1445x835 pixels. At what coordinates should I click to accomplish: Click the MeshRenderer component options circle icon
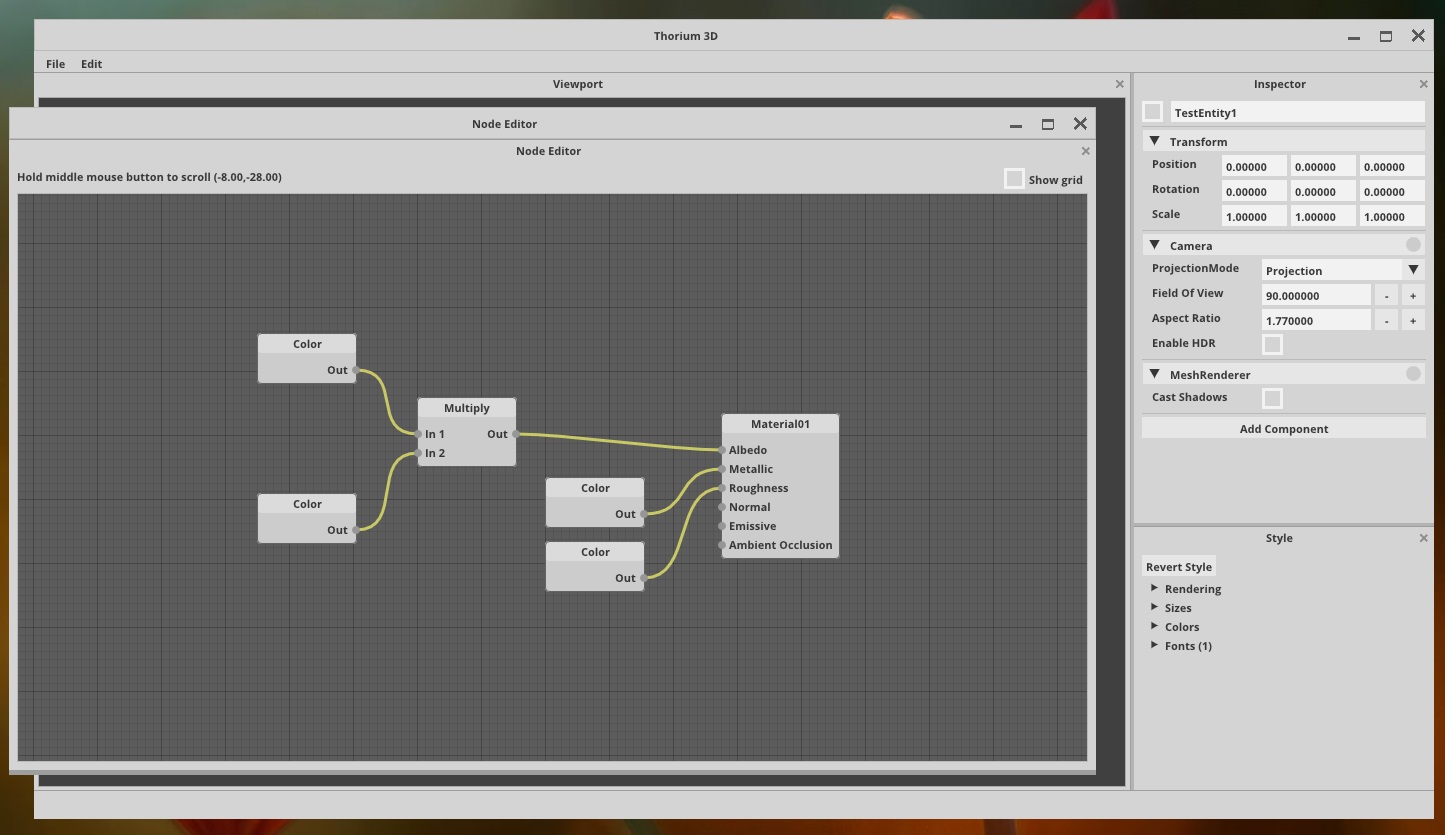coord(1412,374)
